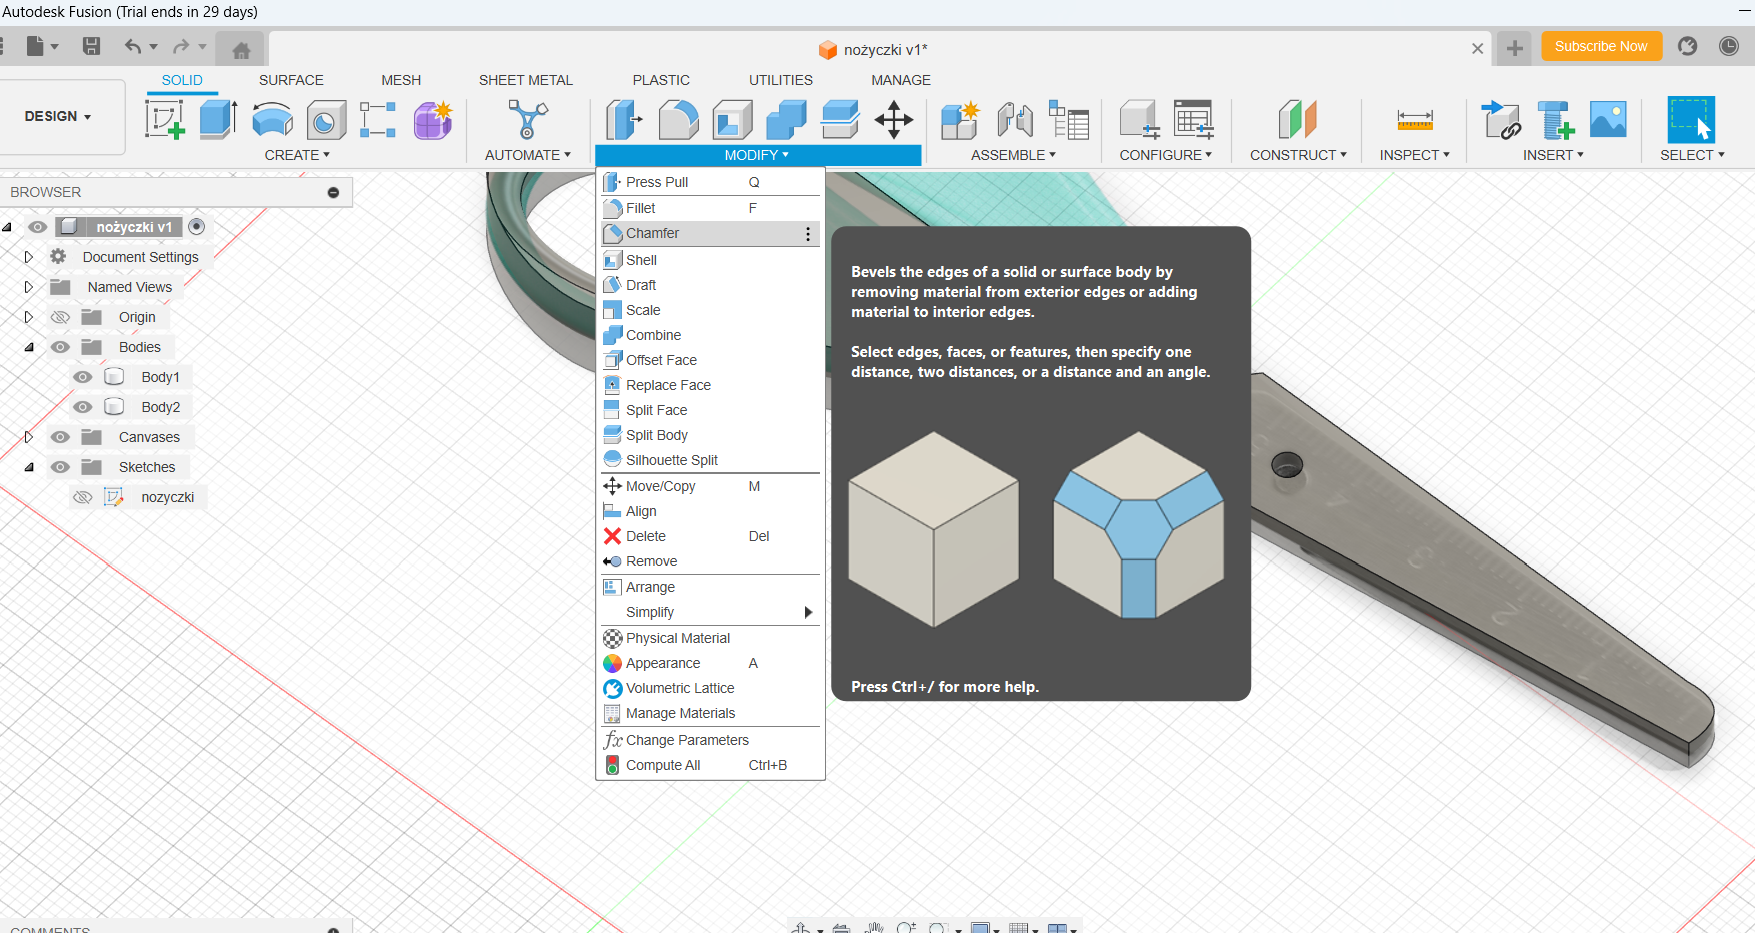
Task: Expand the Named Views node
Action: click(x=29, y=287)
